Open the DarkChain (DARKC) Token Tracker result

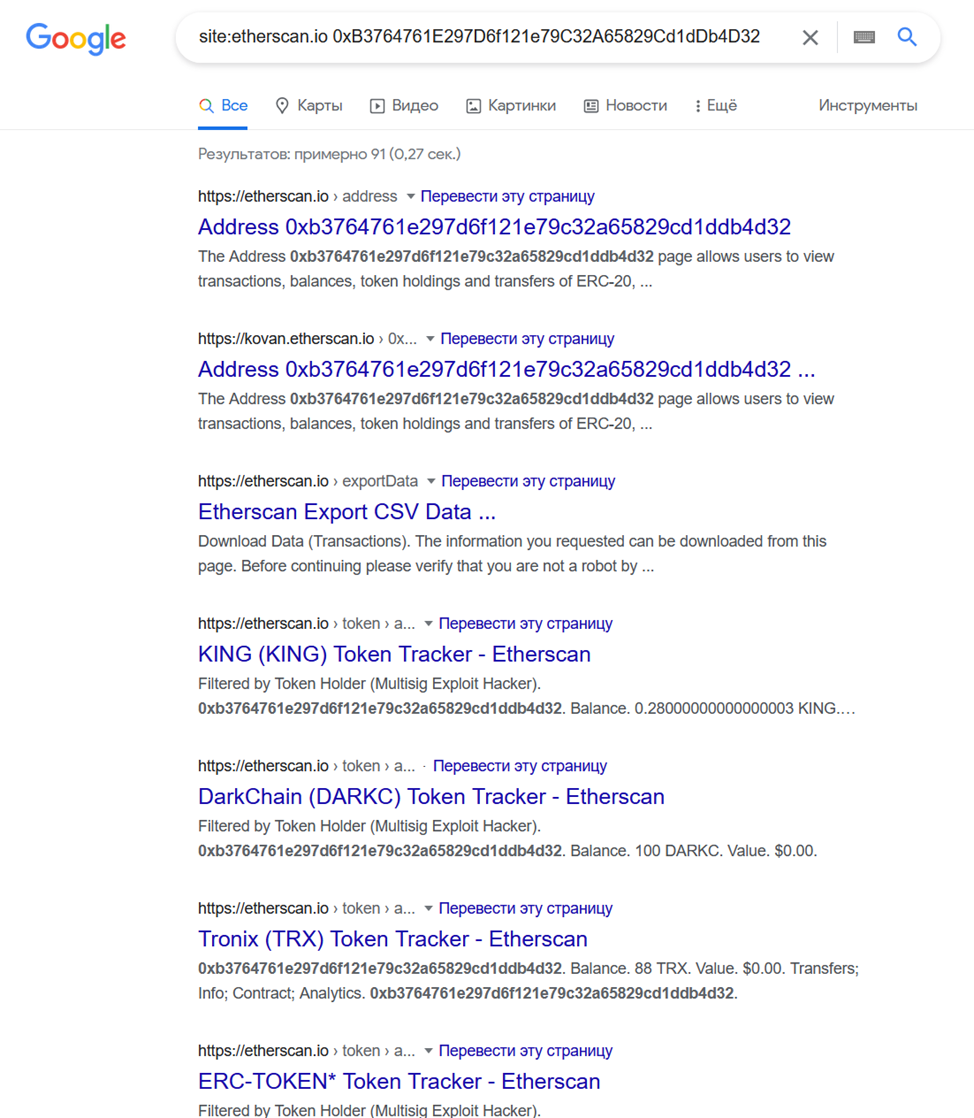430,796
